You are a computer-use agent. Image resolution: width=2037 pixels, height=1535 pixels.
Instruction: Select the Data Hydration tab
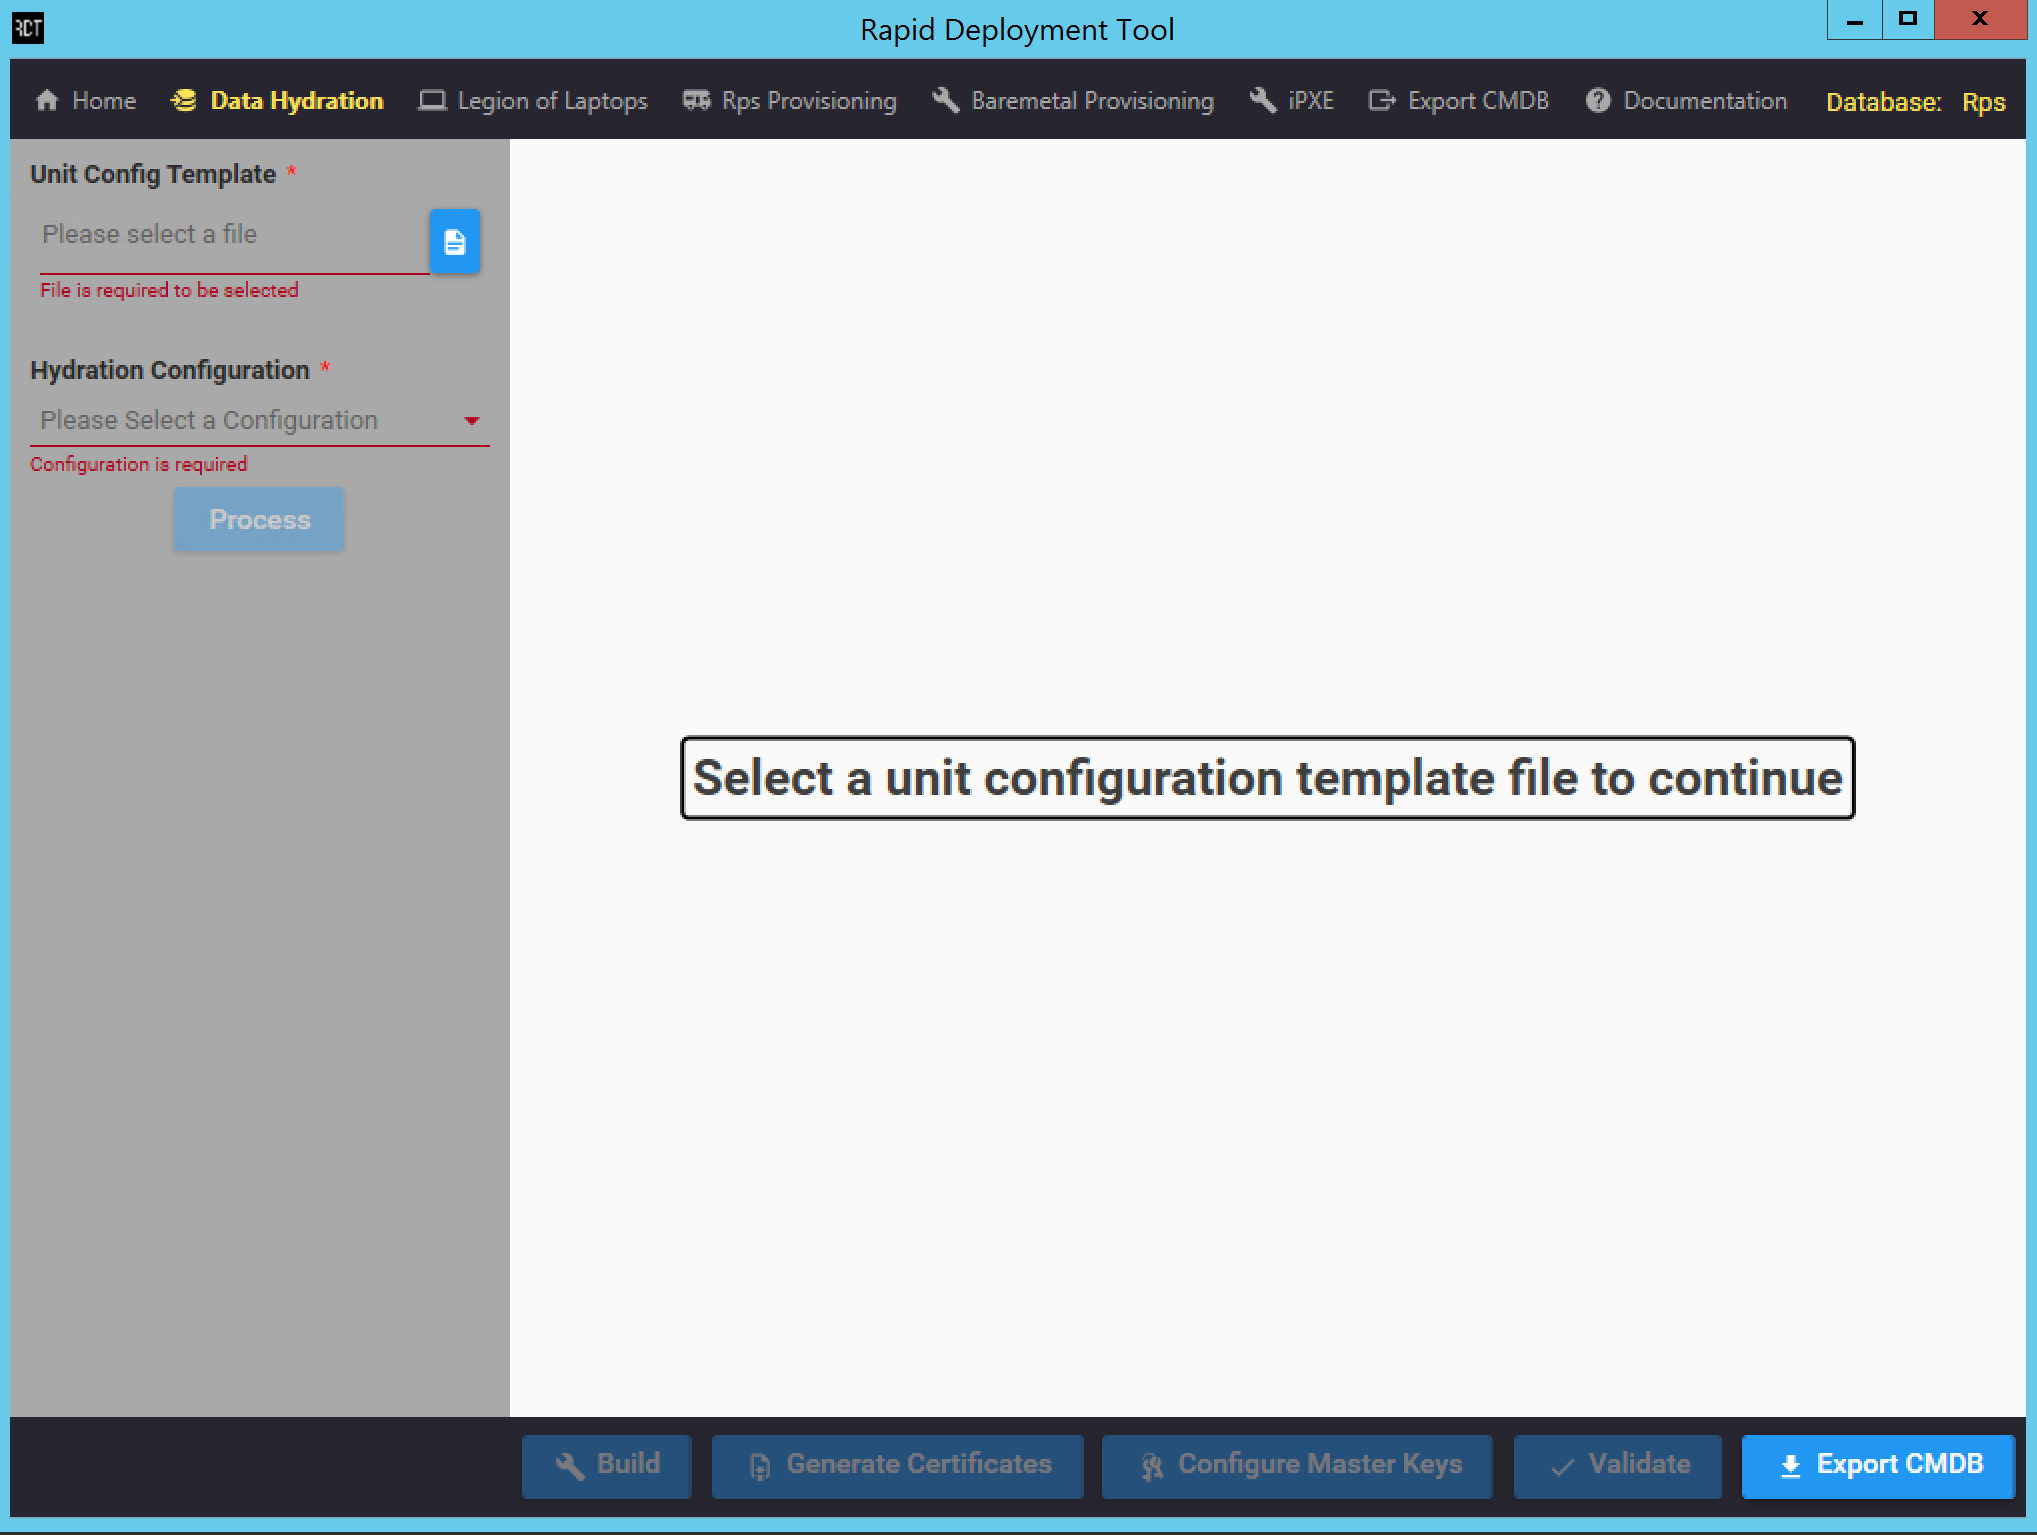pyautogui.click(x=278, y=101)
